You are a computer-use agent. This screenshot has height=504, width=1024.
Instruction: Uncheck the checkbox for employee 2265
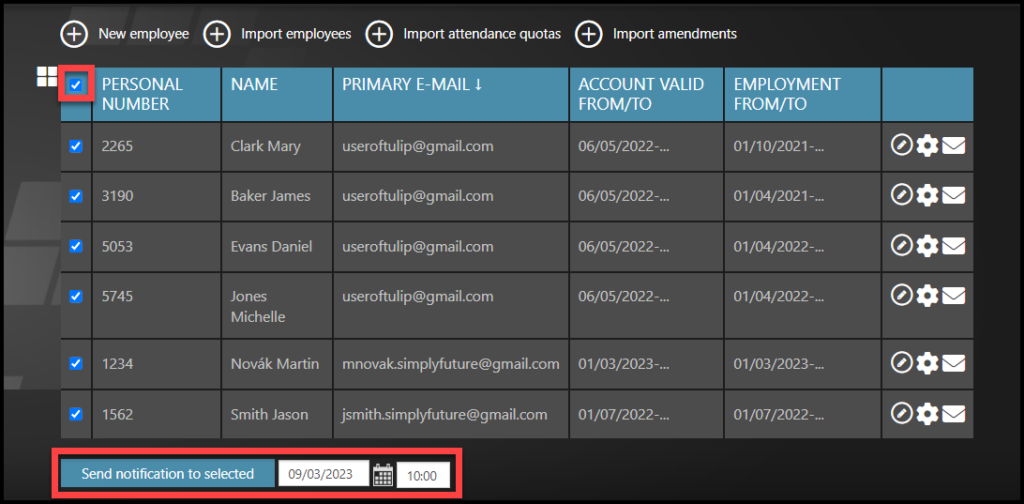coord(76,146)
